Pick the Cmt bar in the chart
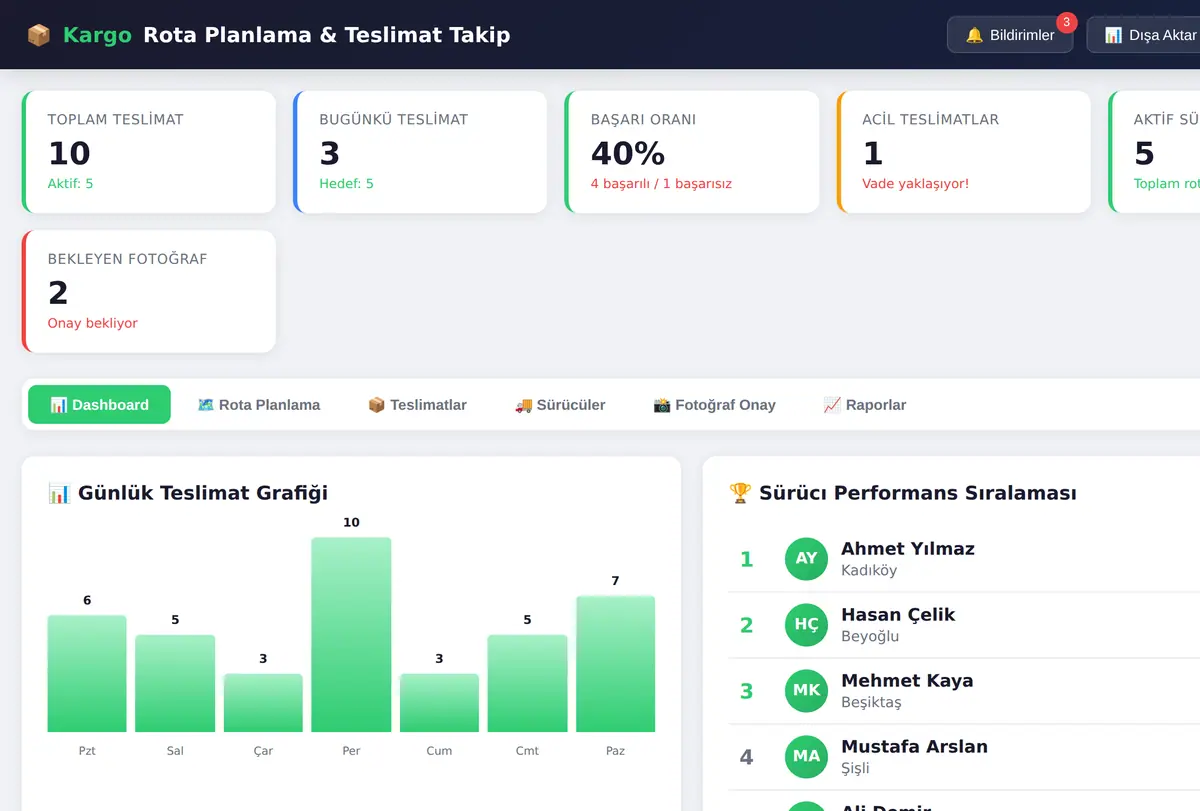1200x811 pixels. click(527, 683)
